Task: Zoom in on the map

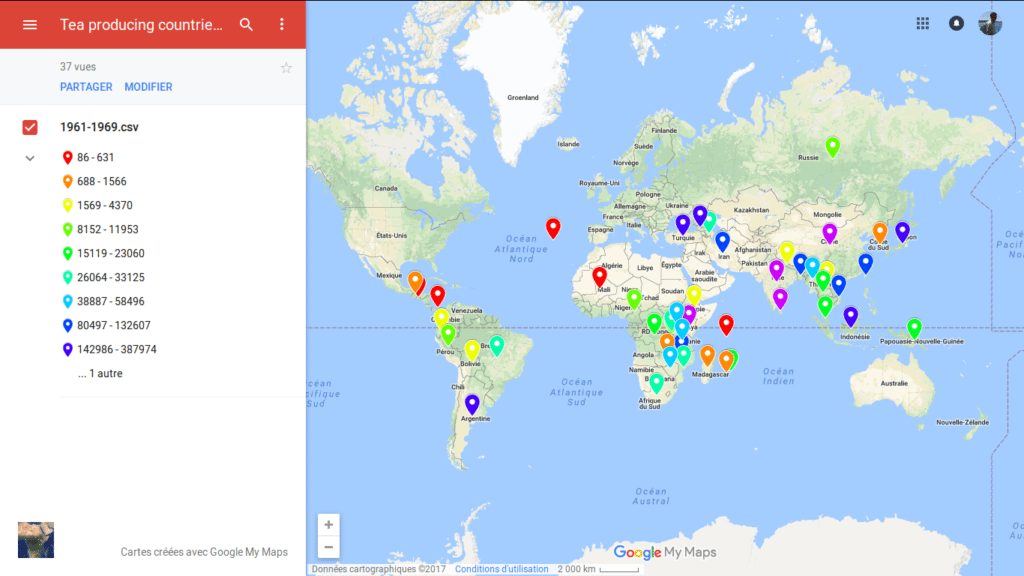Action: click(x=328, y=524)
